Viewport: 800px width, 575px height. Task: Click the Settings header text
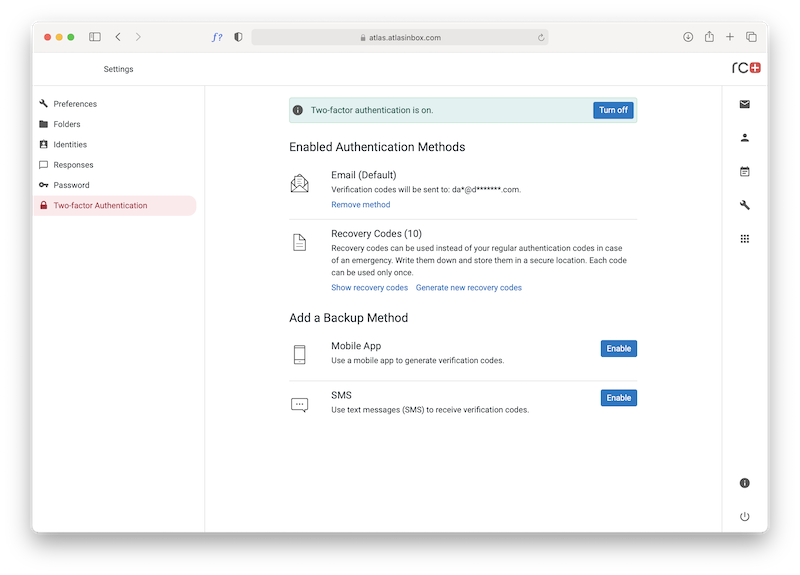point(118,69)
